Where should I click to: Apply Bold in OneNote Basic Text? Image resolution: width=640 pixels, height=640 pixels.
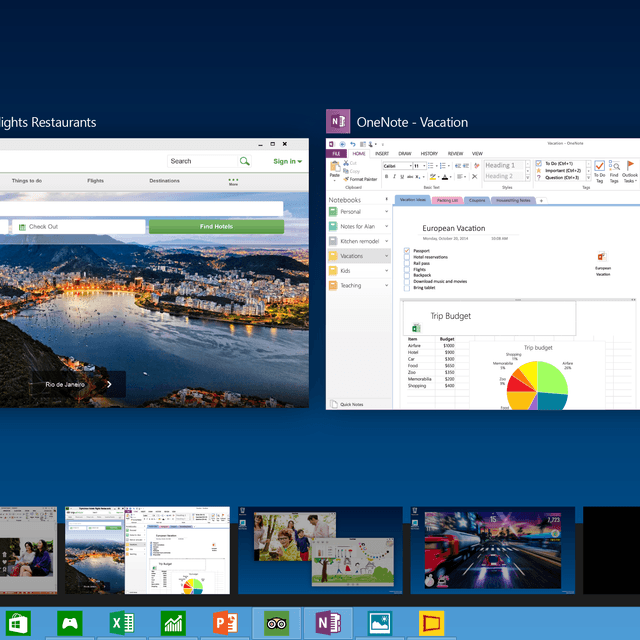click(x=387, y=176)
